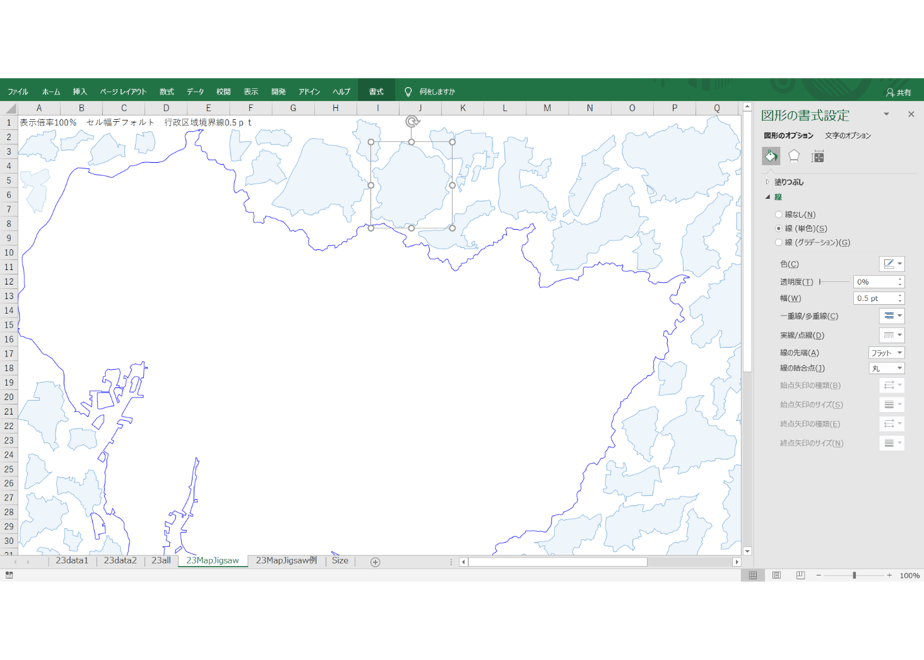Open the 実線/点線 dash type dropdown
This screenshot has width=924, height=660.
point(892,335)
